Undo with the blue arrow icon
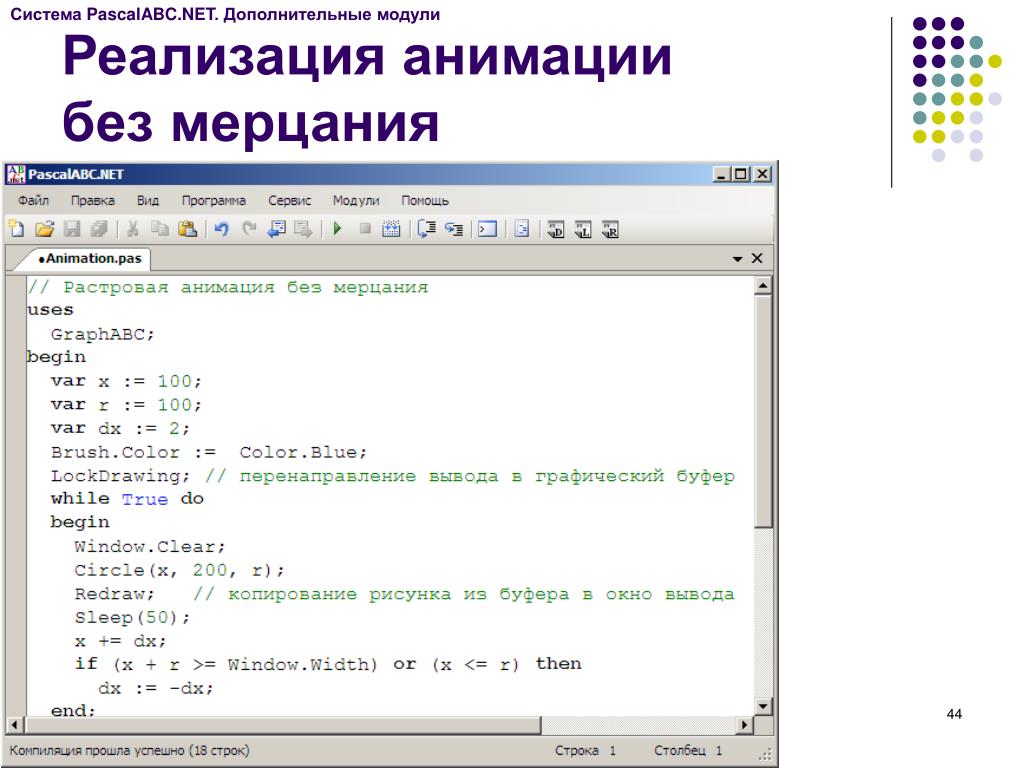Screen dimensions: 1024x768 click(221, 229)
